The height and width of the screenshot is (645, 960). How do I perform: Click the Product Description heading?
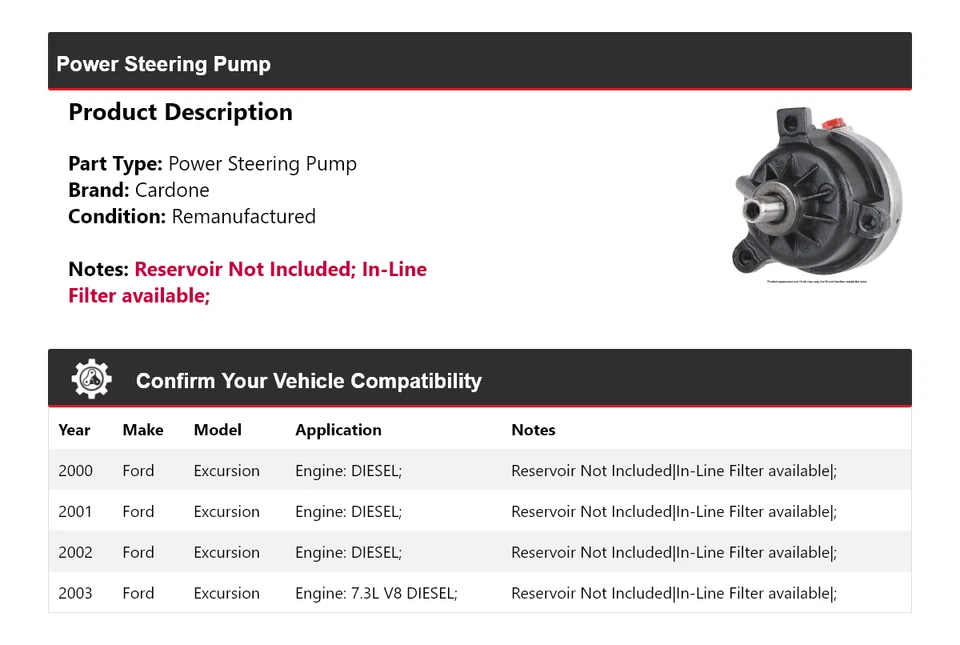(180, 112)
